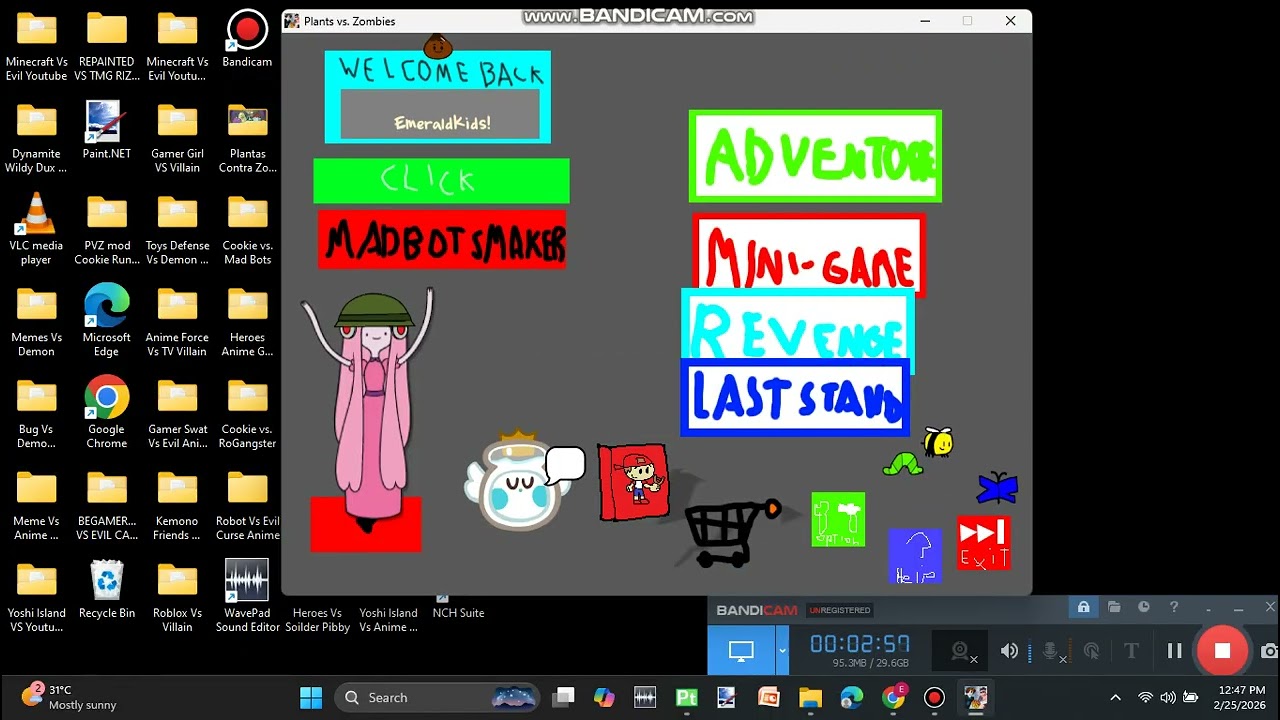Screen dimensions: 1280x720
Task: Click the Bandicam speaker volume level meter
Action: click(x=1029, y=652)
